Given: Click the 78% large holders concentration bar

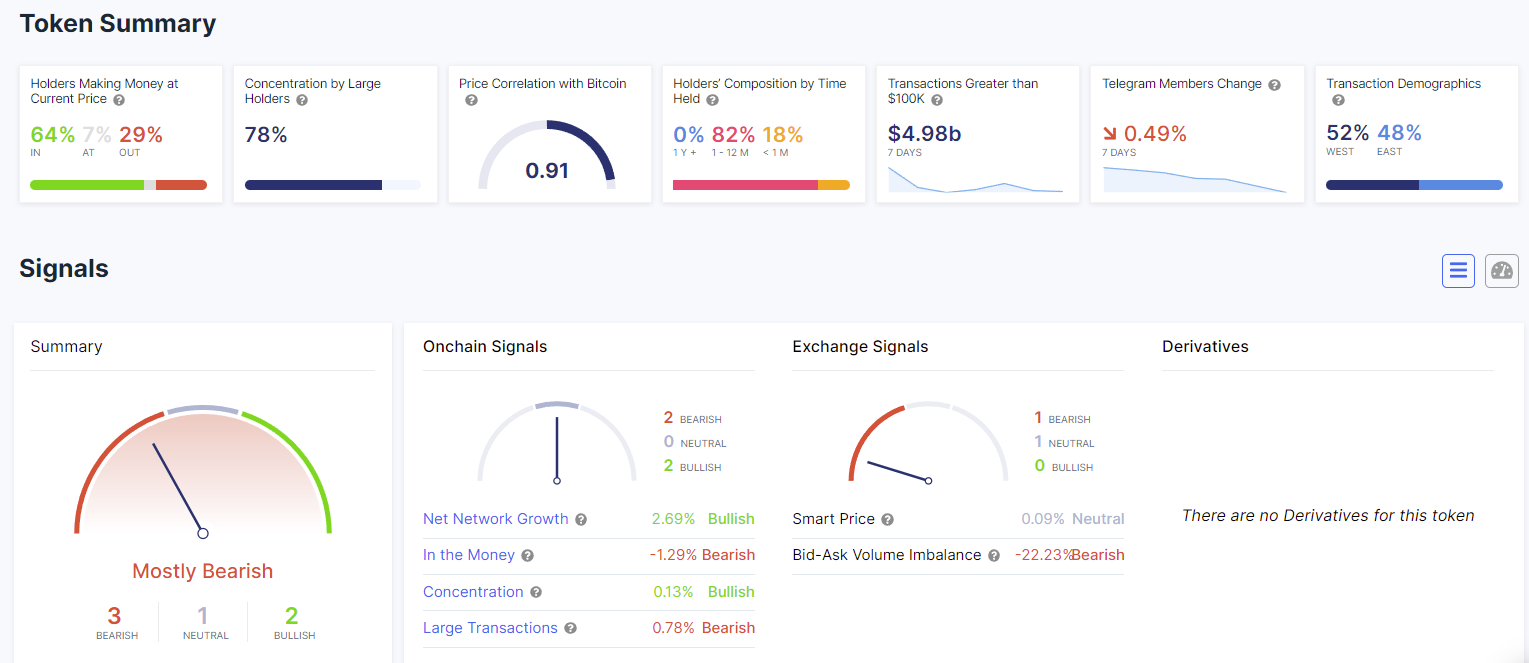Looking at the screenshot, I should pos(333,185).
